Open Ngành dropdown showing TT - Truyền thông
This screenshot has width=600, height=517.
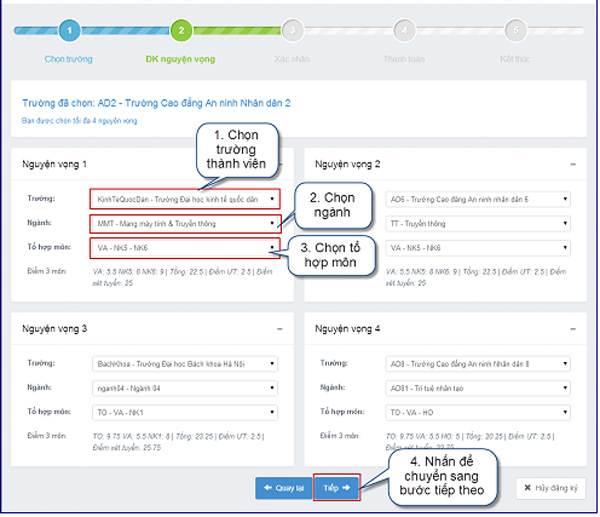pyautogui.click(x=478, y=222)
